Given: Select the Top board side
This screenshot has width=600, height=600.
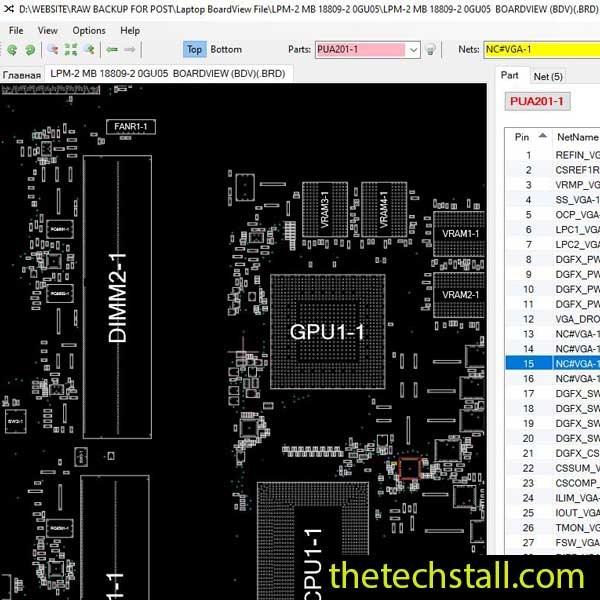Looking at the screenshot, I should tap(194, 49).
